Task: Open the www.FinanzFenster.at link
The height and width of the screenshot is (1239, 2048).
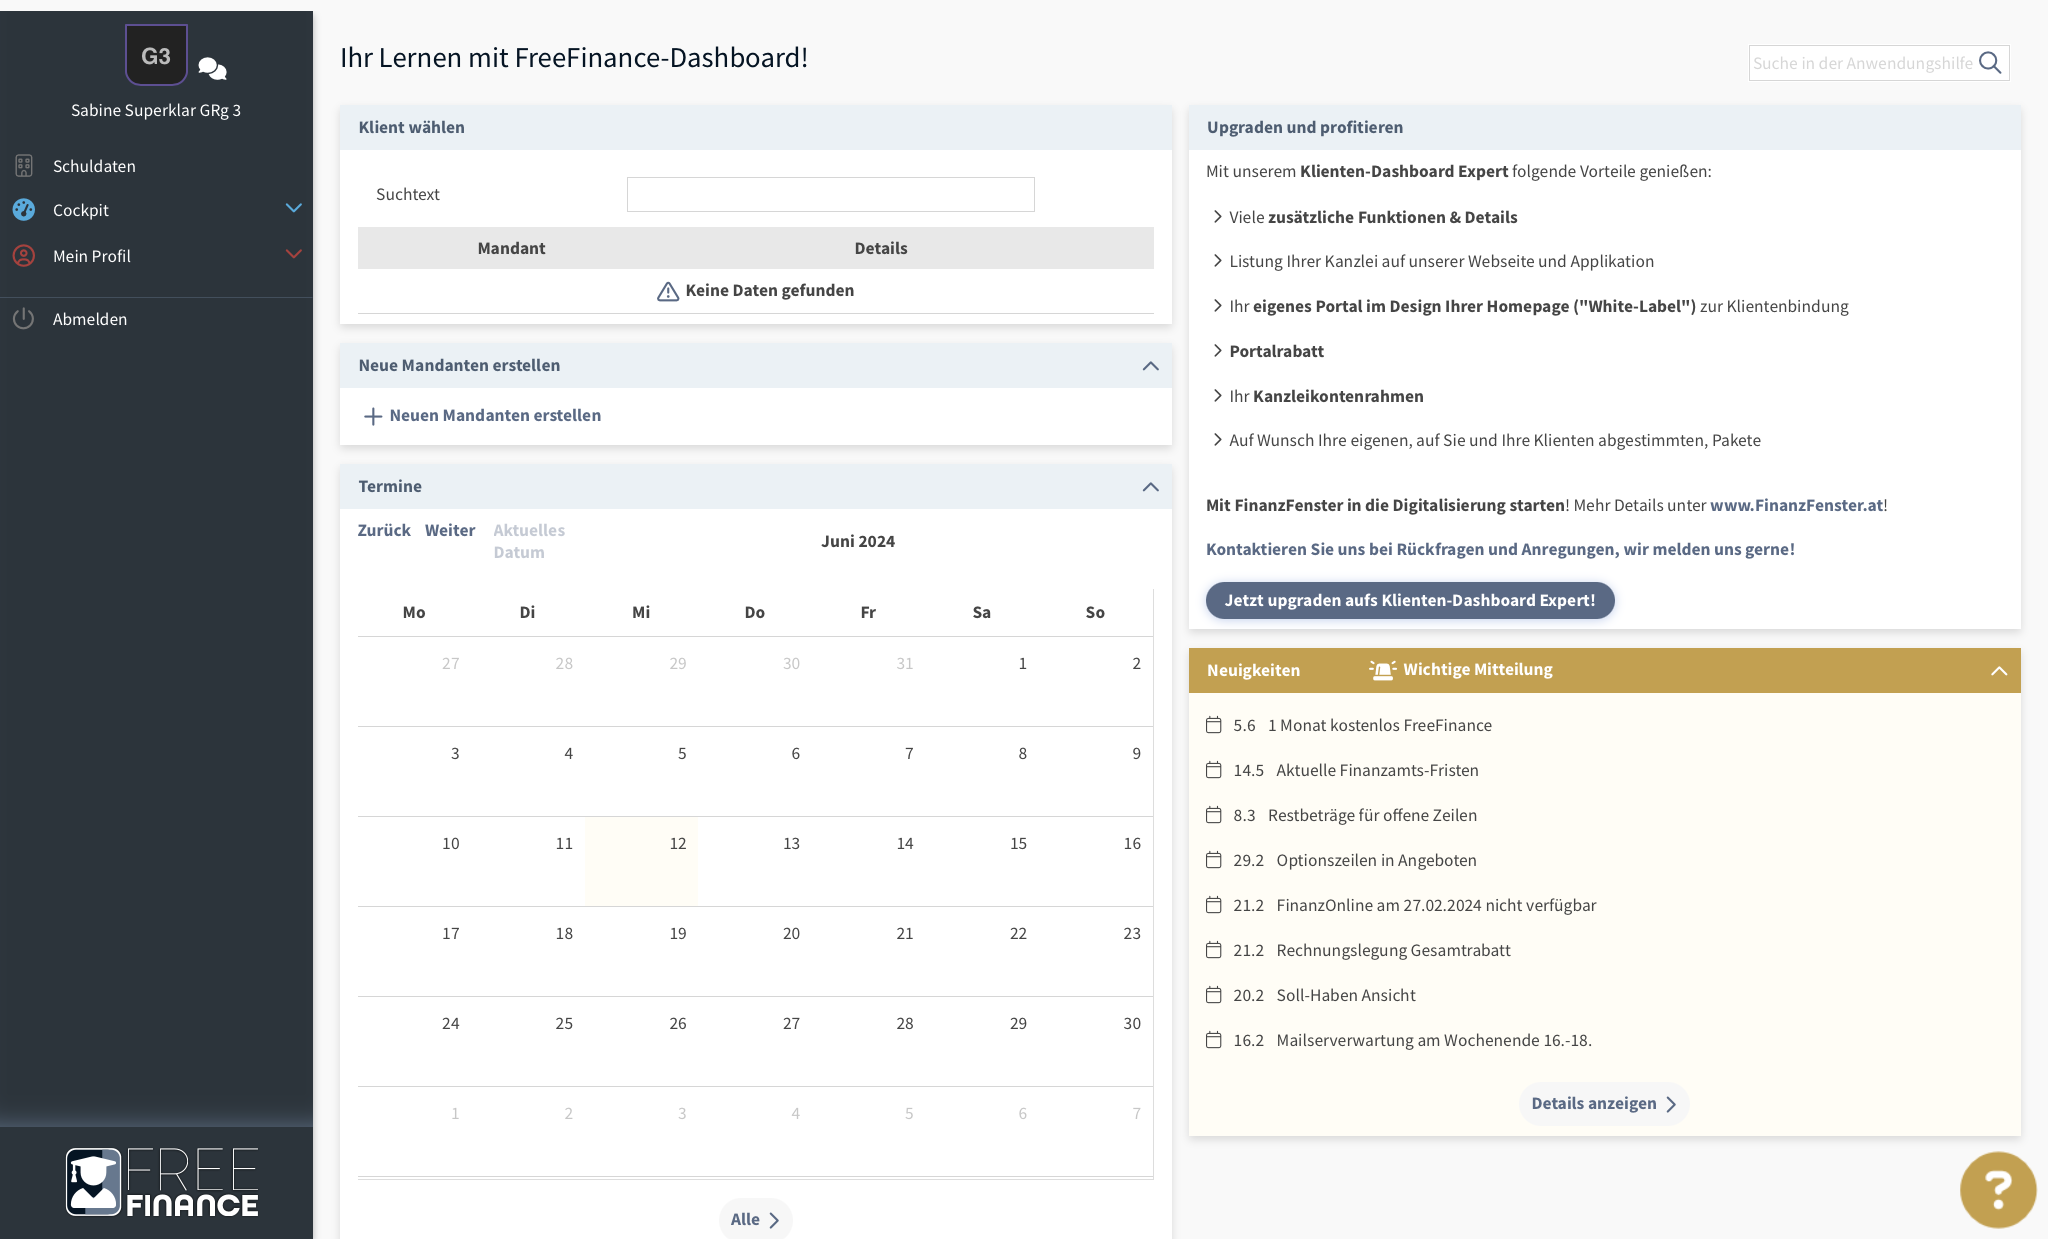Action: point(1796,505)
